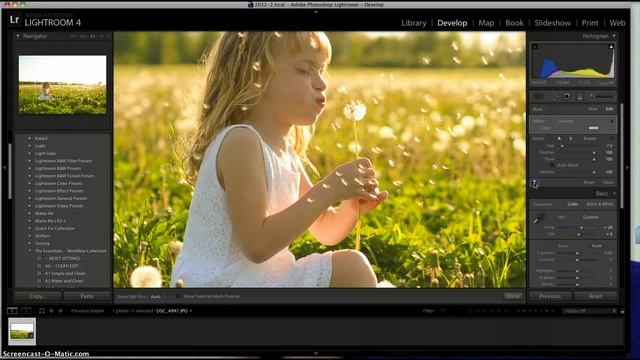
Task: Click the brush Size slider handle
Action: 562,146
